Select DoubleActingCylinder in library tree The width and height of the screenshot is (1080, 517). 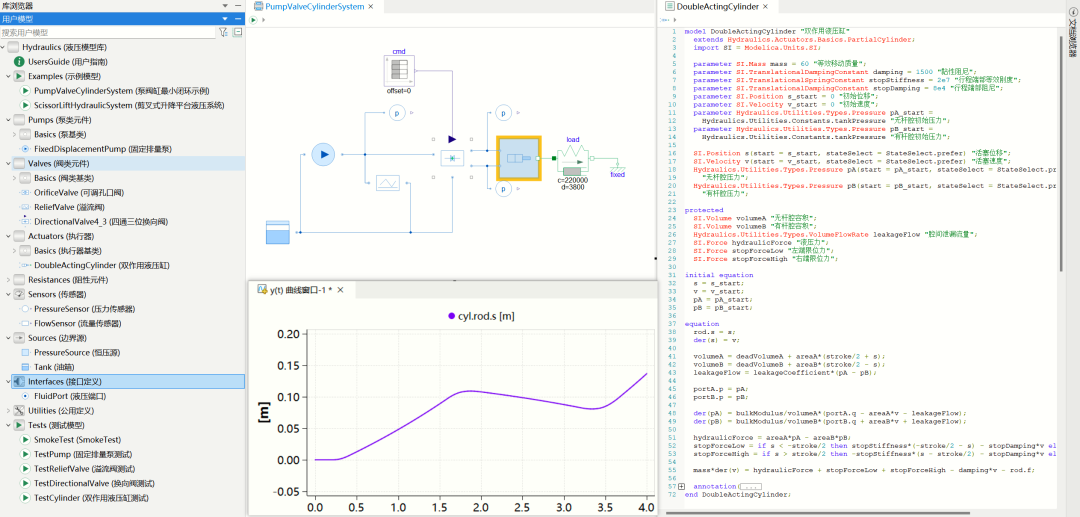pos(101,265)
